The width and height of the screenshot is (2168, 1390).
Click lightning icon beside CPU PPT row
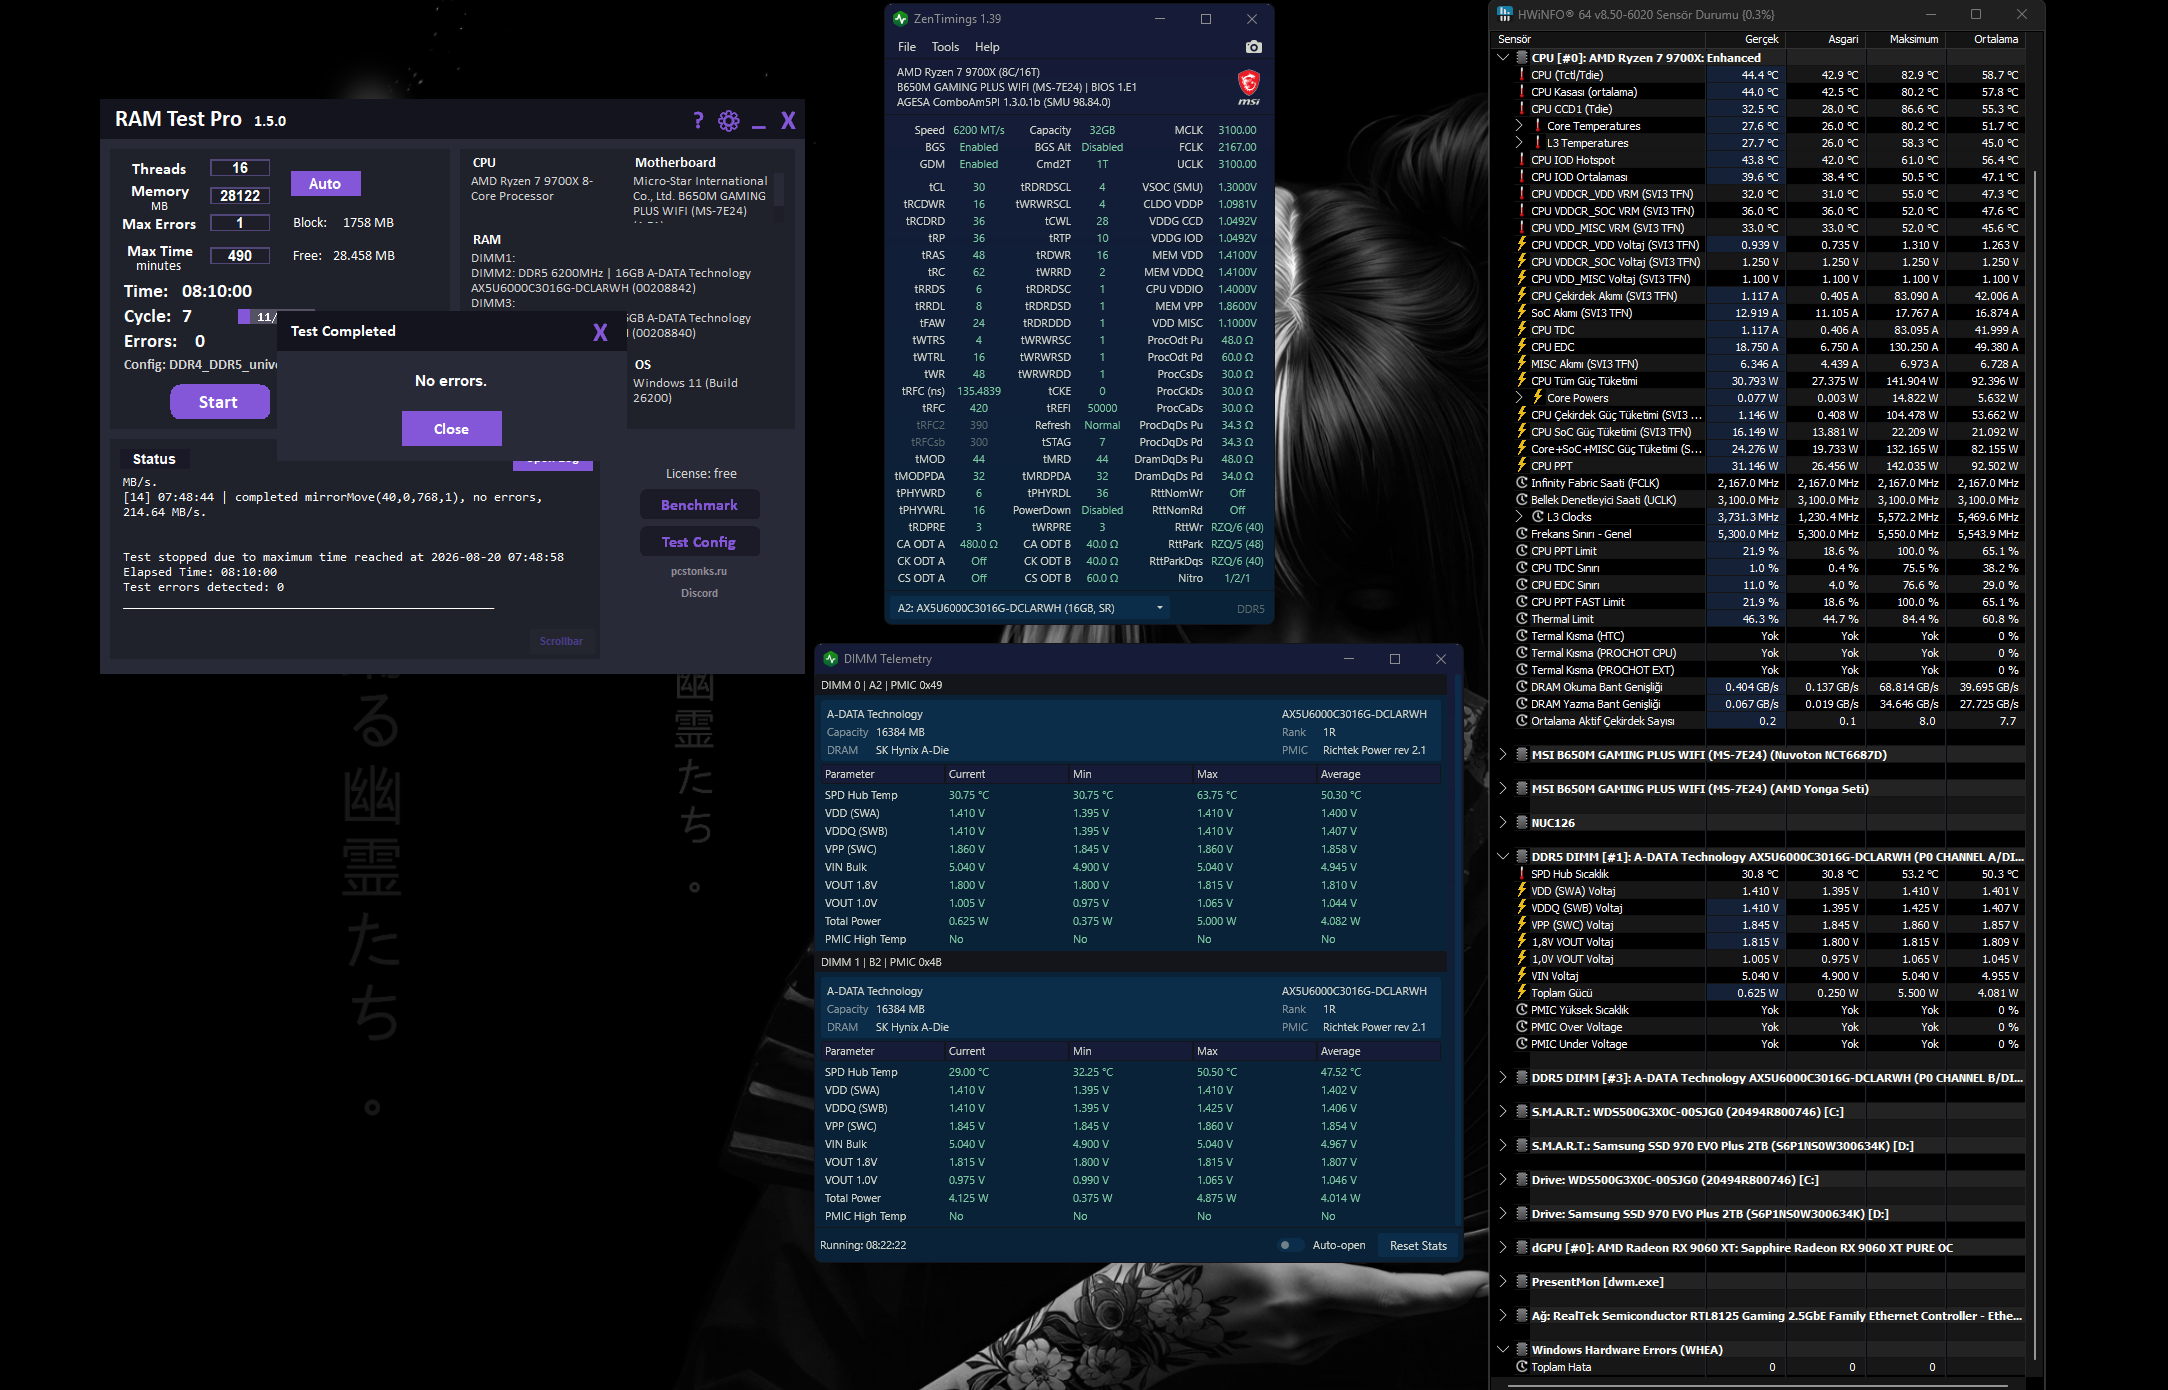1522,466
